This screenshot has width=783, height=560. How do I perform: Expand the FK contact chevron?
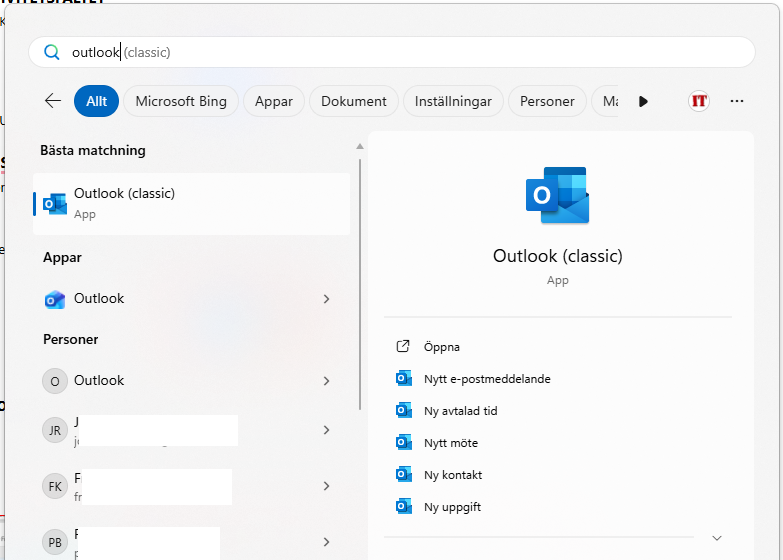[x=326, y=486]
